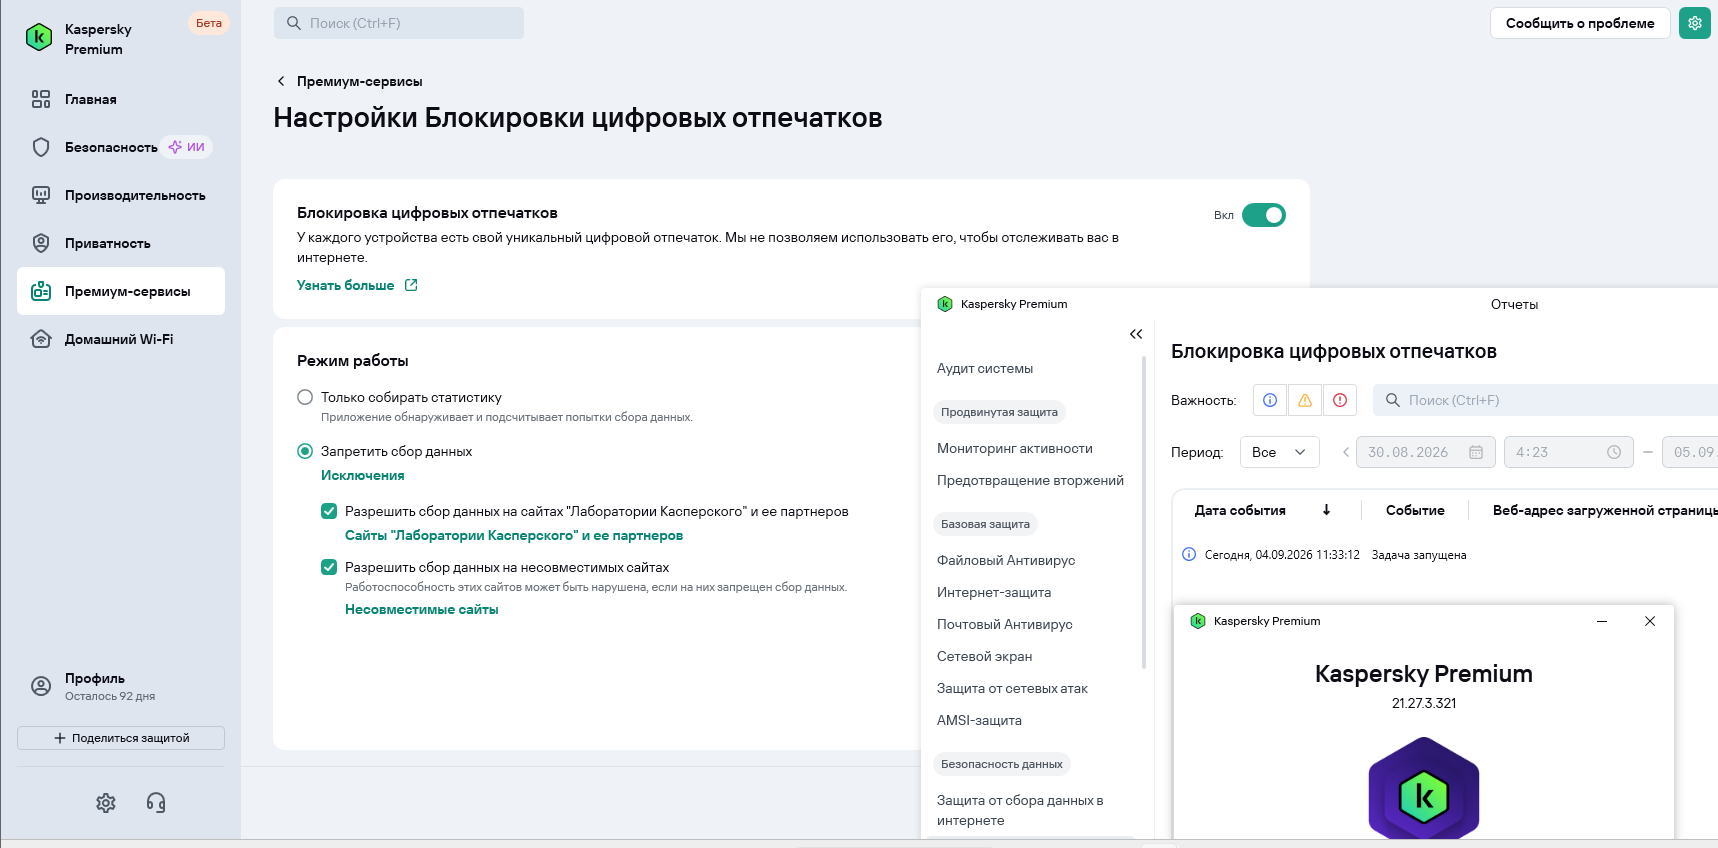Click the Веб-адрес загруженной страницы column header
This screenshot has width=1718, height=848.
pyautogui.click(x=1605, y=510)
